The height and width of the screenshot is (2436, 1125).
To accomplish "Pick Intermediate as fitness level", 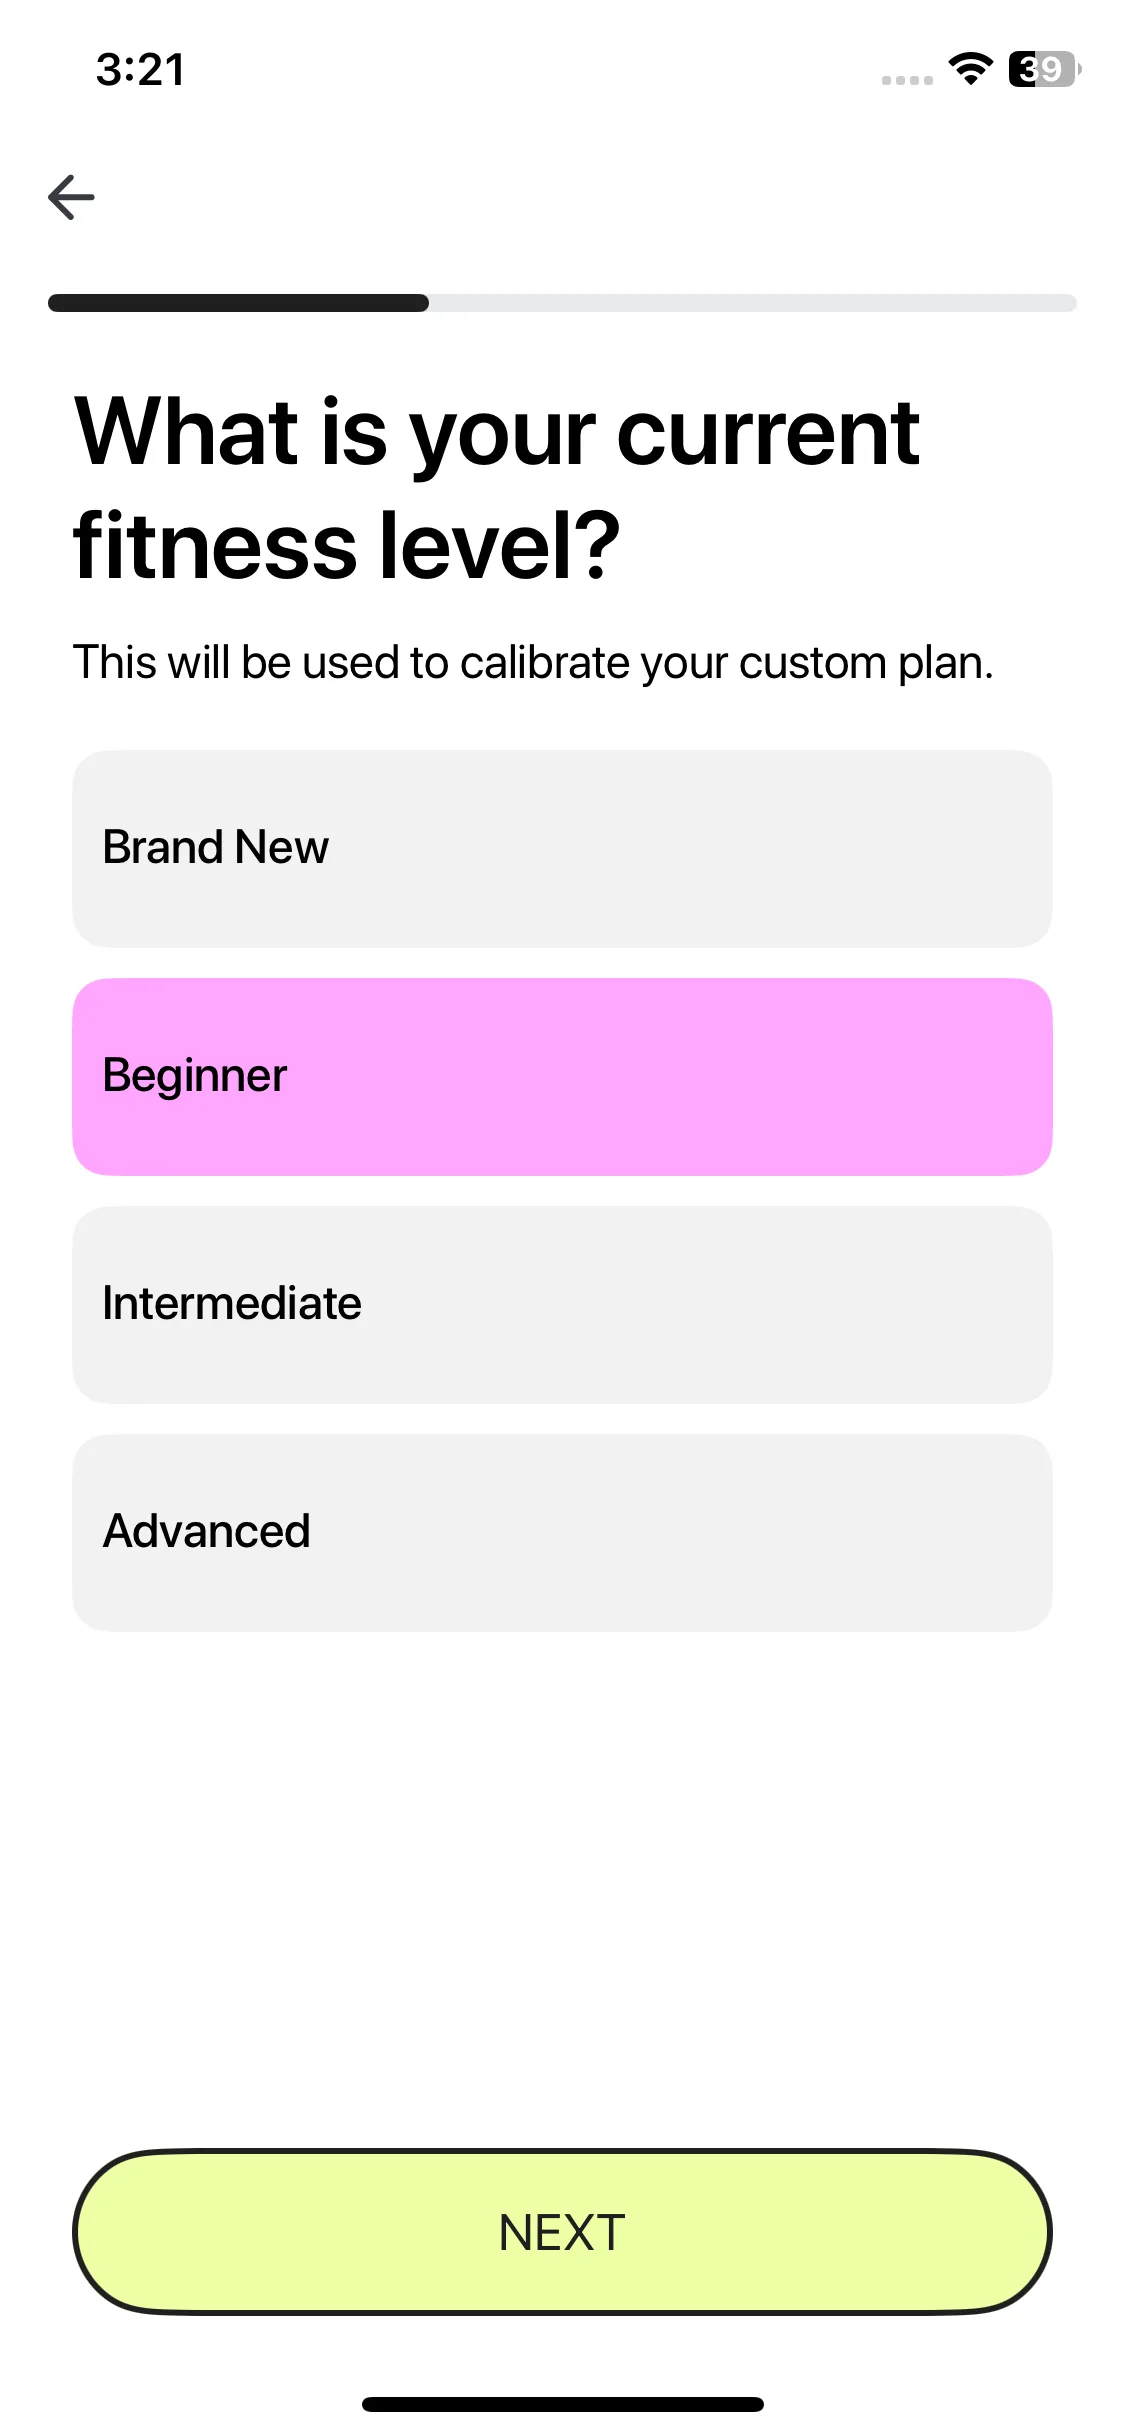I will click(x=562, y=1305).
